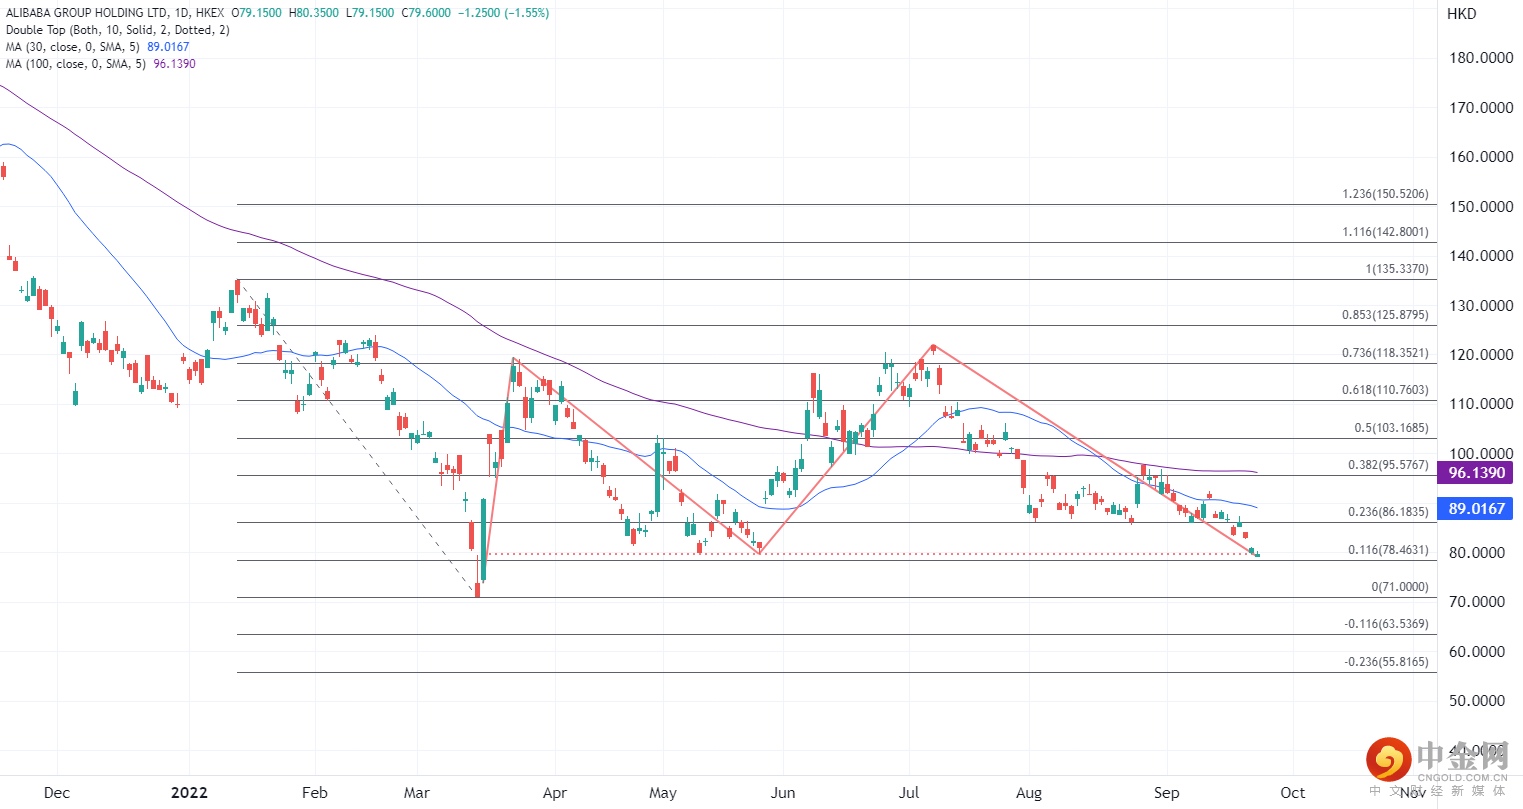This screenshot has height=809, width=1523.
Task: Select the Double Top indicator legend
Action: tap(118, 30)
